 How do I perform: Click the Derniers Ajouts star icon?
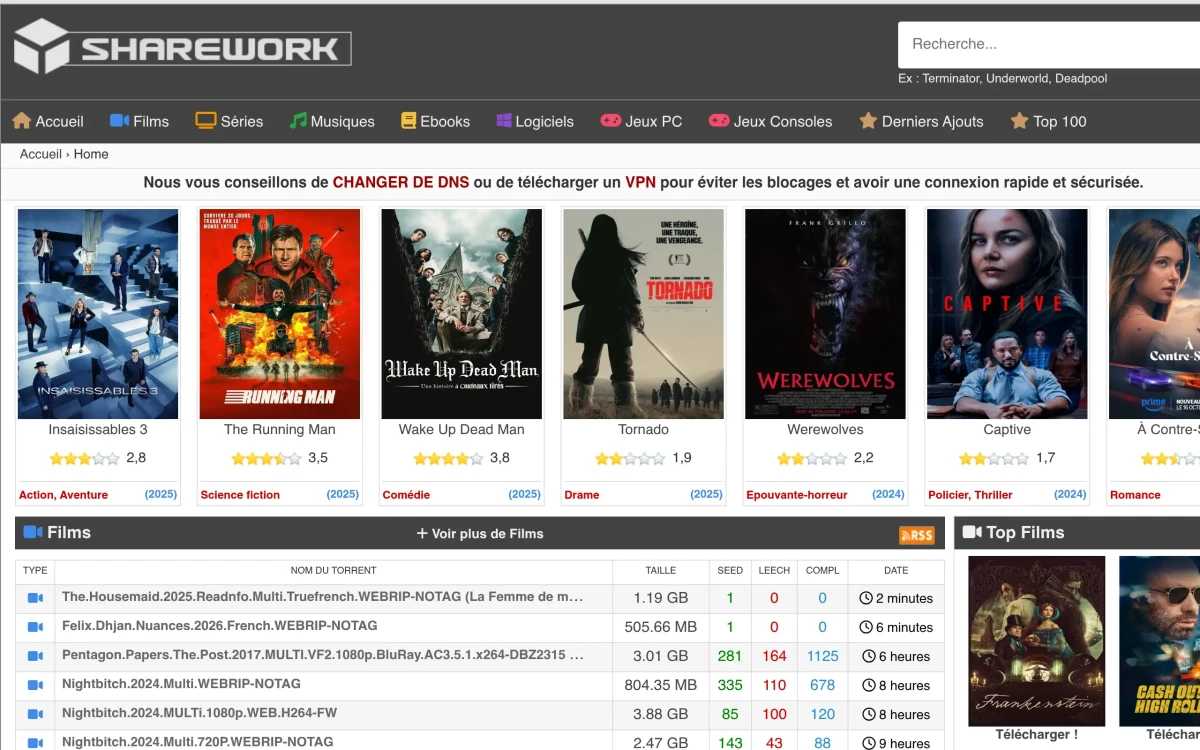(x=868, y=121)
